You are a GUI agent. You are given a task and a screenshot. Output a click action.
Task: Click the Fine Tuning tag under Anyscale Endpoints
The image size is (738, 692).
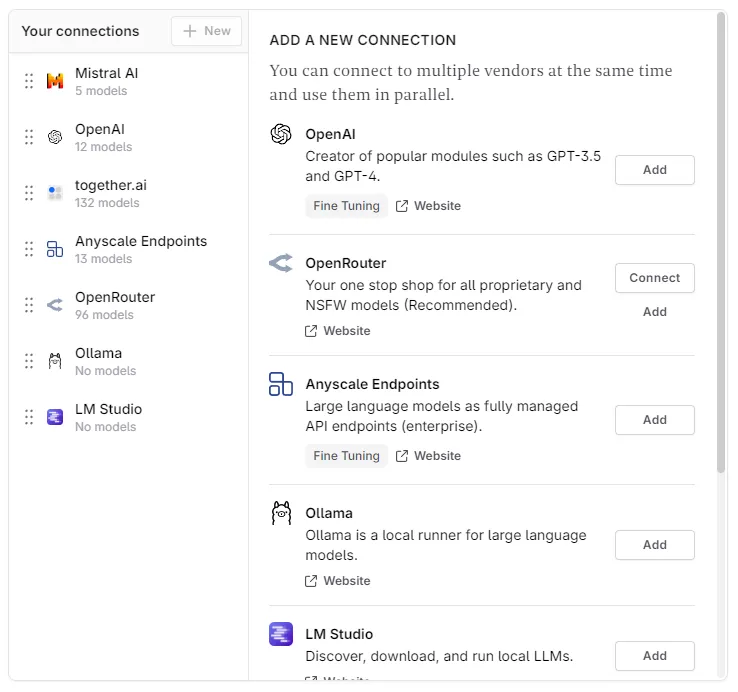coord(346,456)
